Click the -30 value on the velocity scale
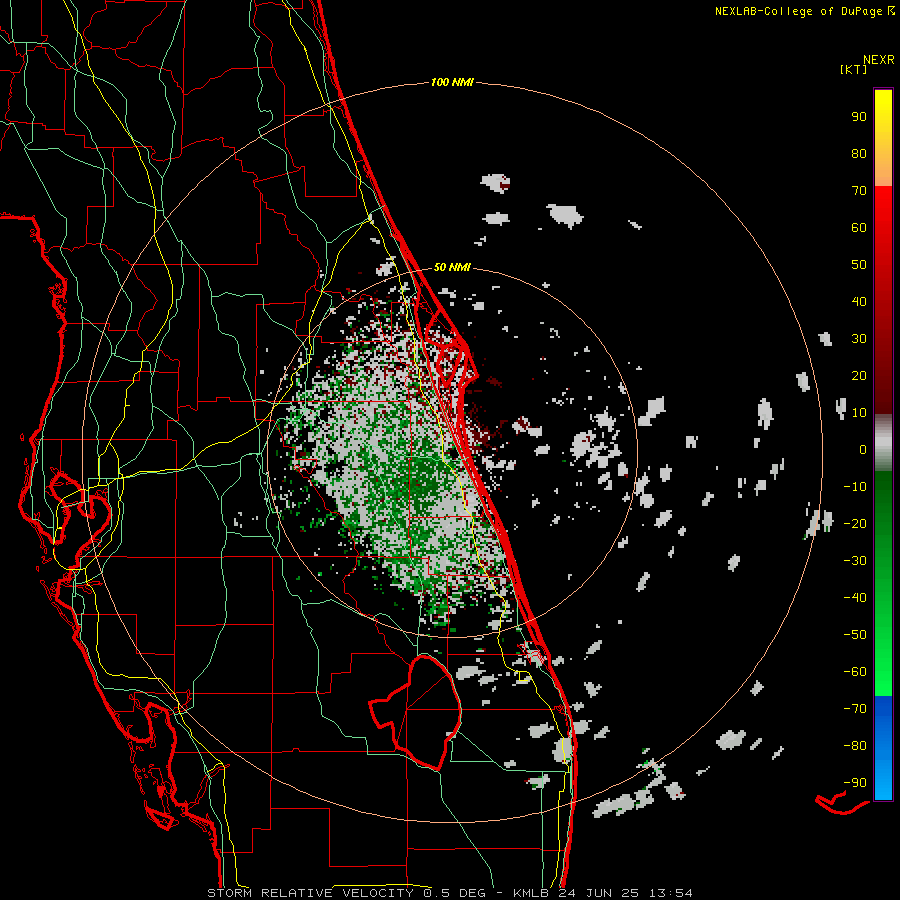The image size is (900, 900). point(855,561)
